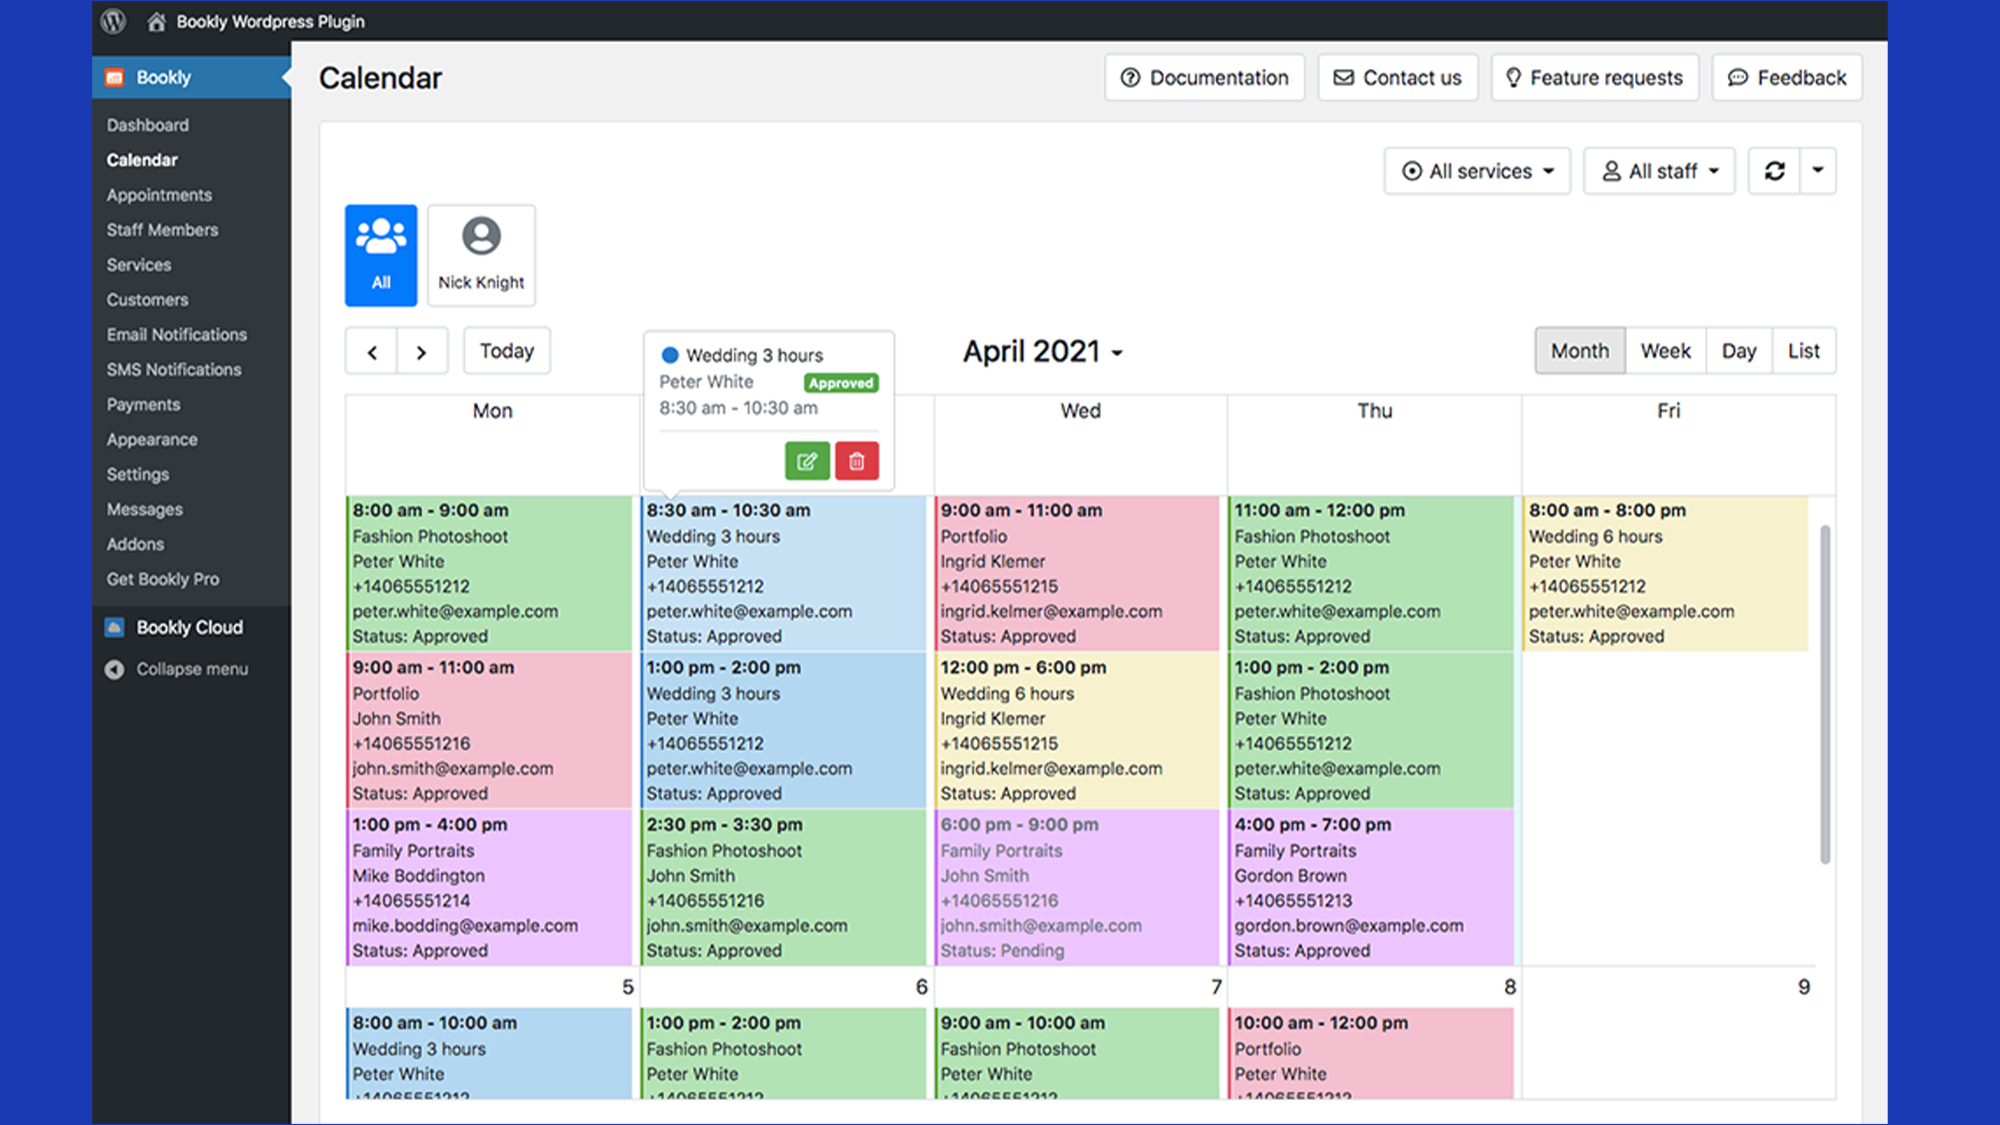Open the All staff dropdown
The height and width of the screenshot is (1125, 2000).
(x=1659, y=171)
